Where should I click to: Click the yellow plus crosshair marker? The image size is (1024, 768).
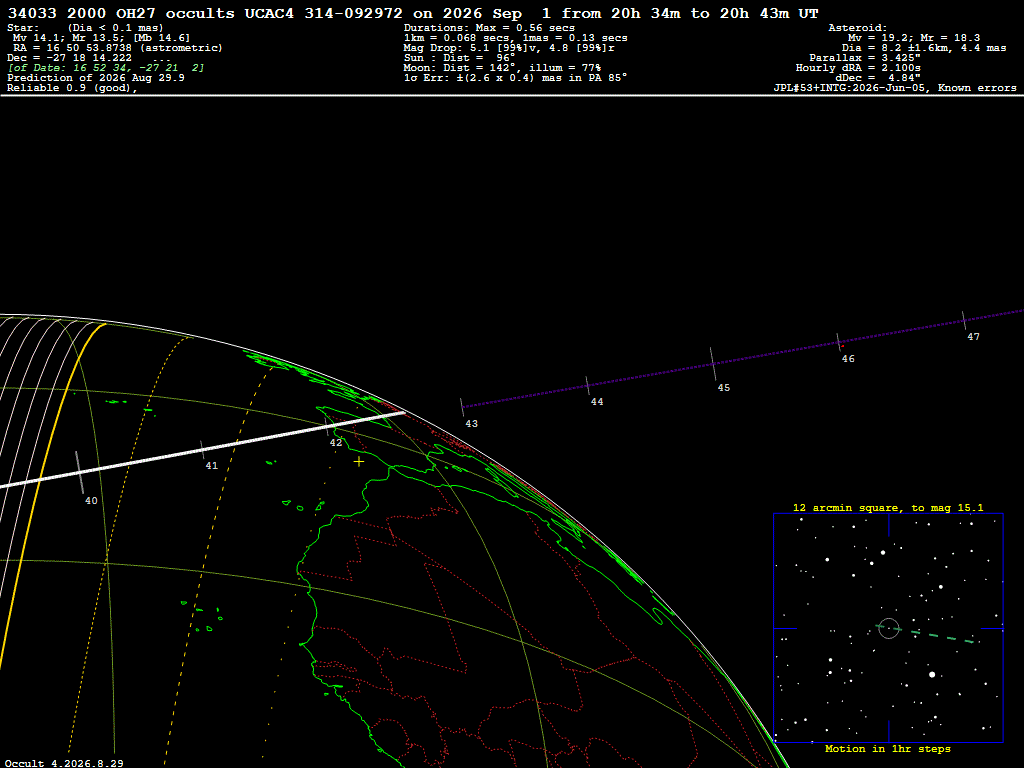coord(359,462)
